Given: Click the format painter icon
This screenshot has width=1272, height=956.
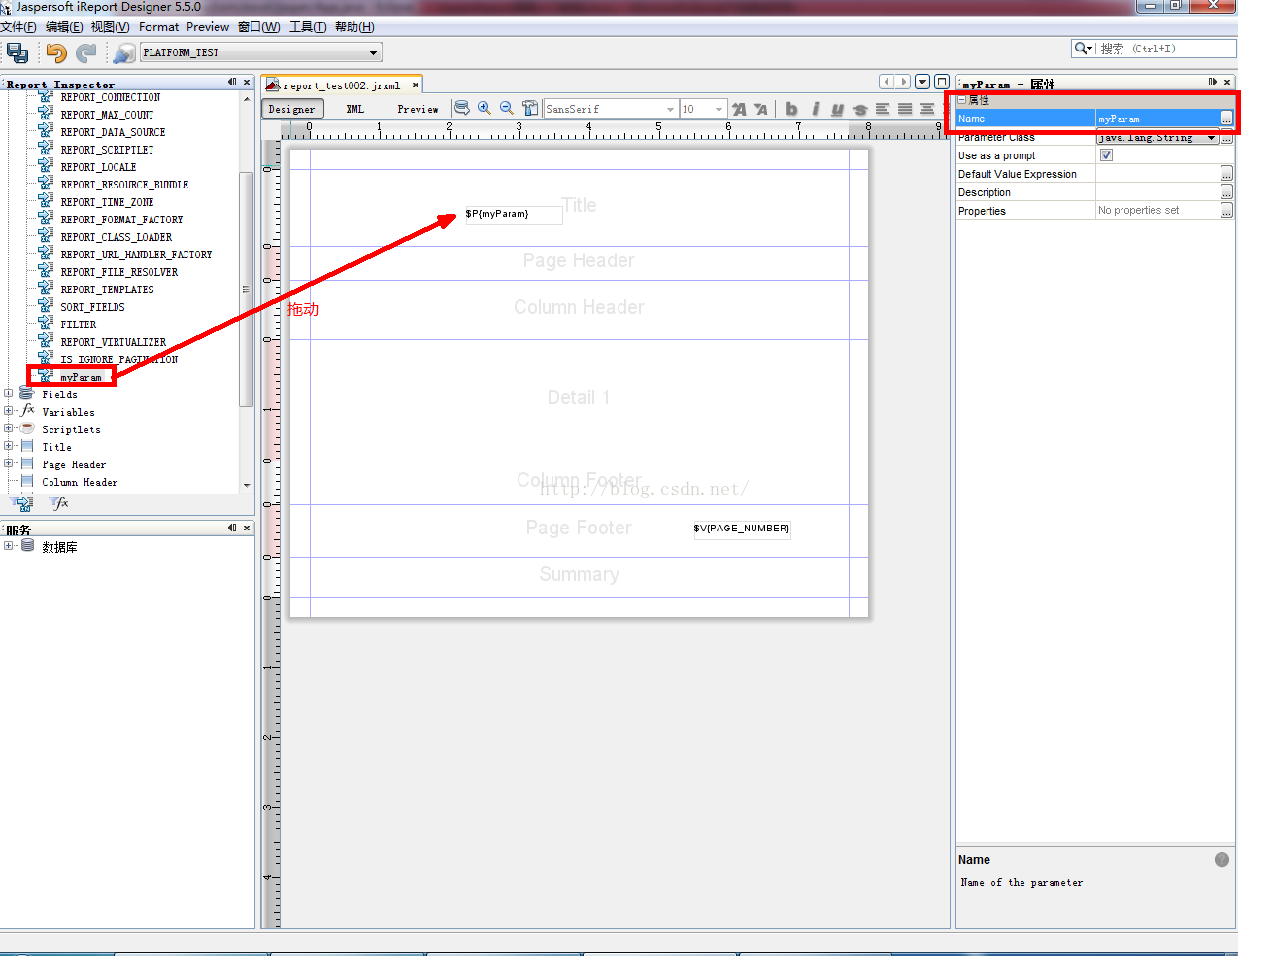Looking at the screenshot, I should pos(530,108).
